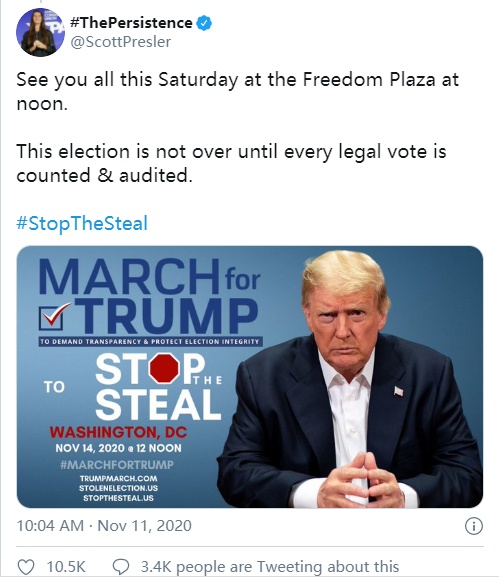This screenshot has height=578, width=499.
Task: Click the #ThePersistence display name
Action: (x=131, y=23)
